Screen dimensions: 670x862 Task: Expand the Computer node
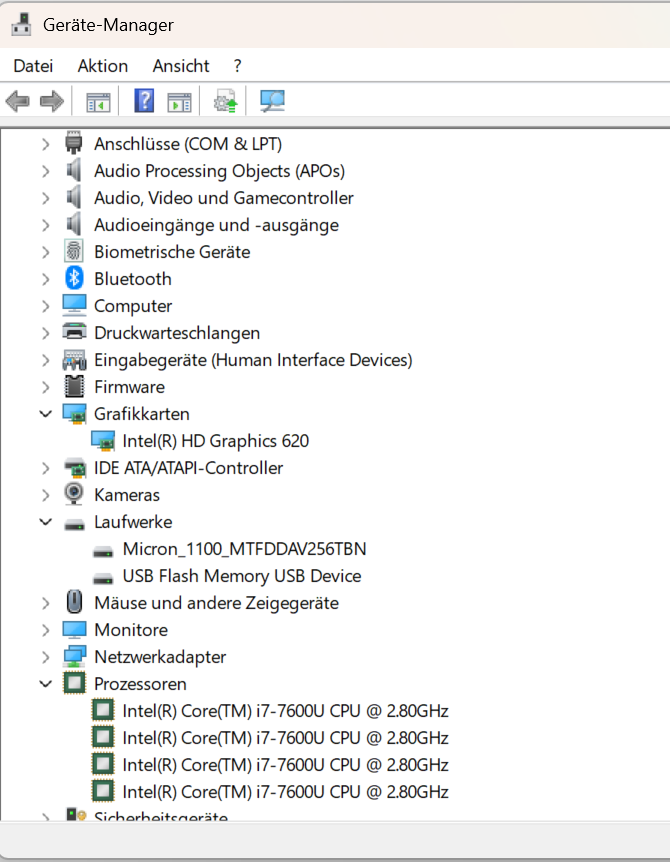pyautogui.click(x=46, y=306)
